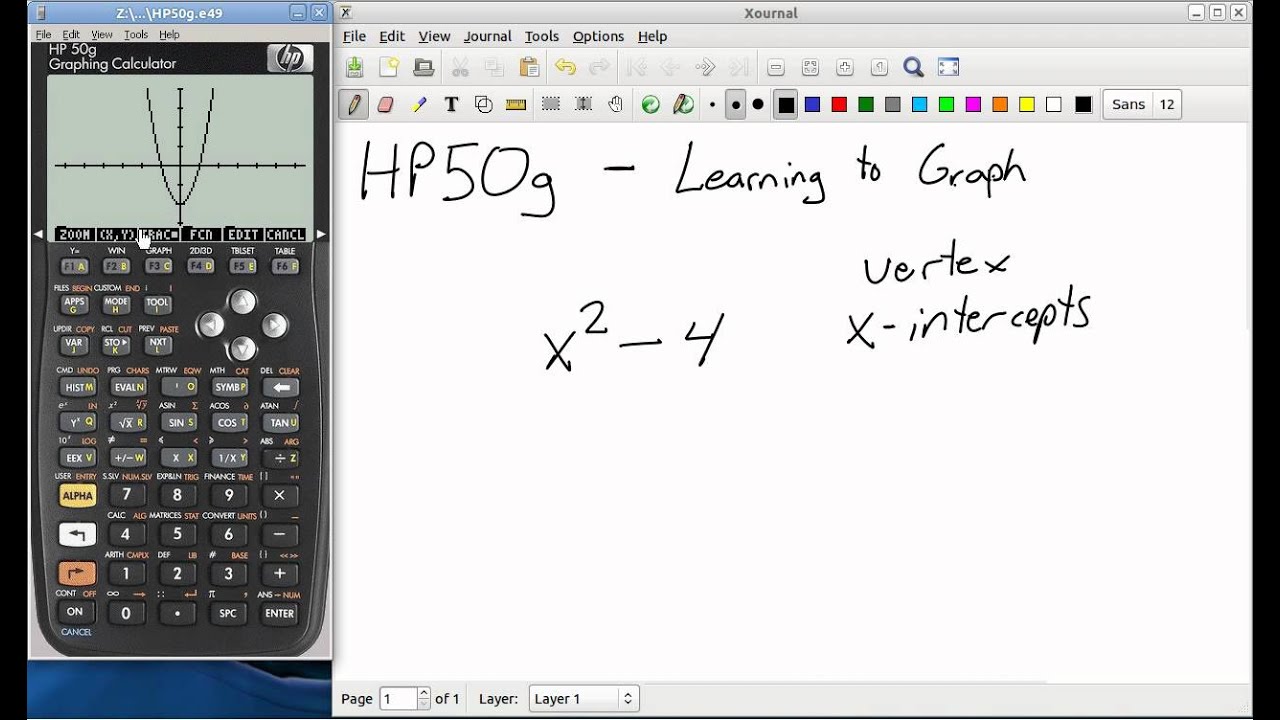Zoom out with the minus icon
Viewport: 1280px width, 720px height.
(776, 67)
